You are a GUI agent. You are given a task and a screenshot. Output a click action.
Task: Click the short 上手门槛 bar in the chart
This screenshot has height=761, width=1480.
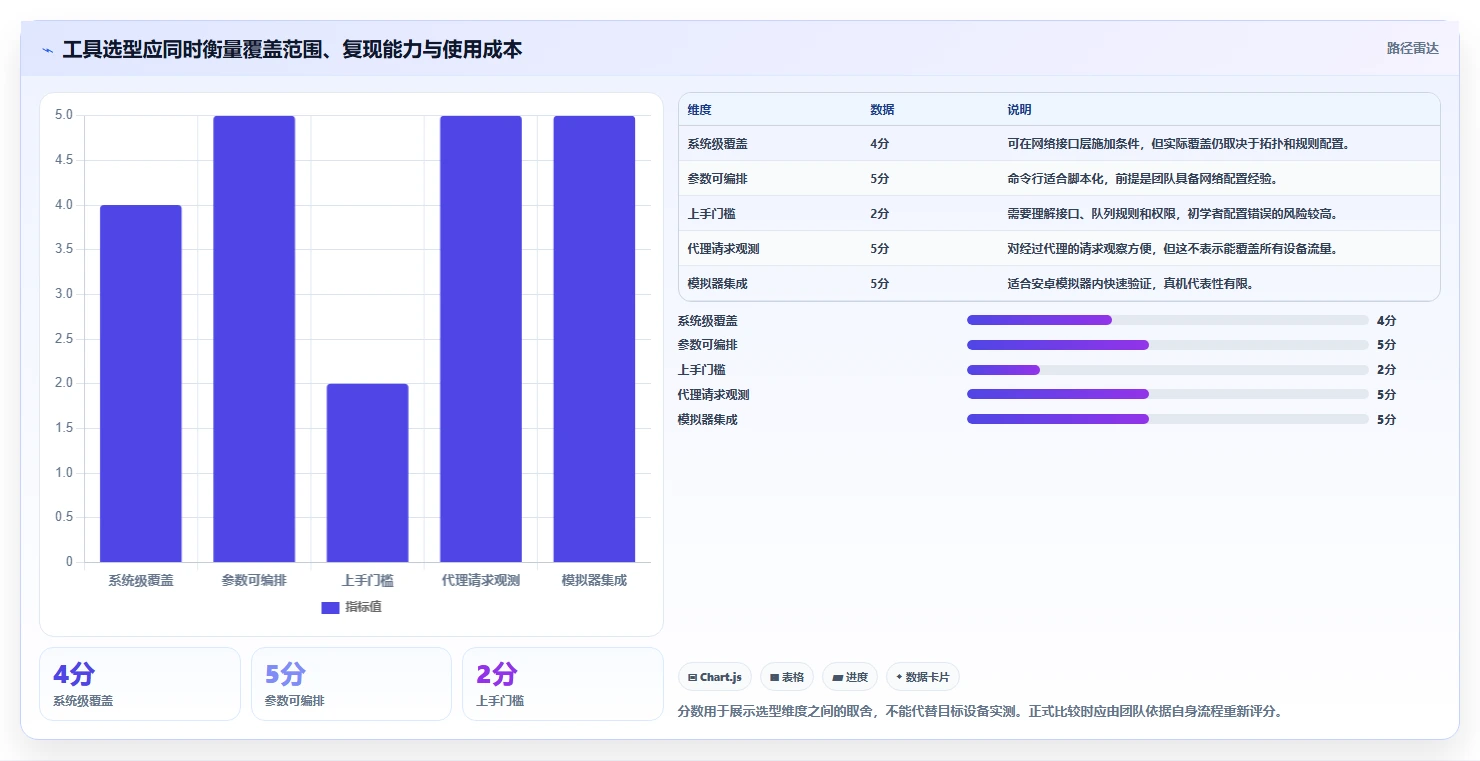367,473
